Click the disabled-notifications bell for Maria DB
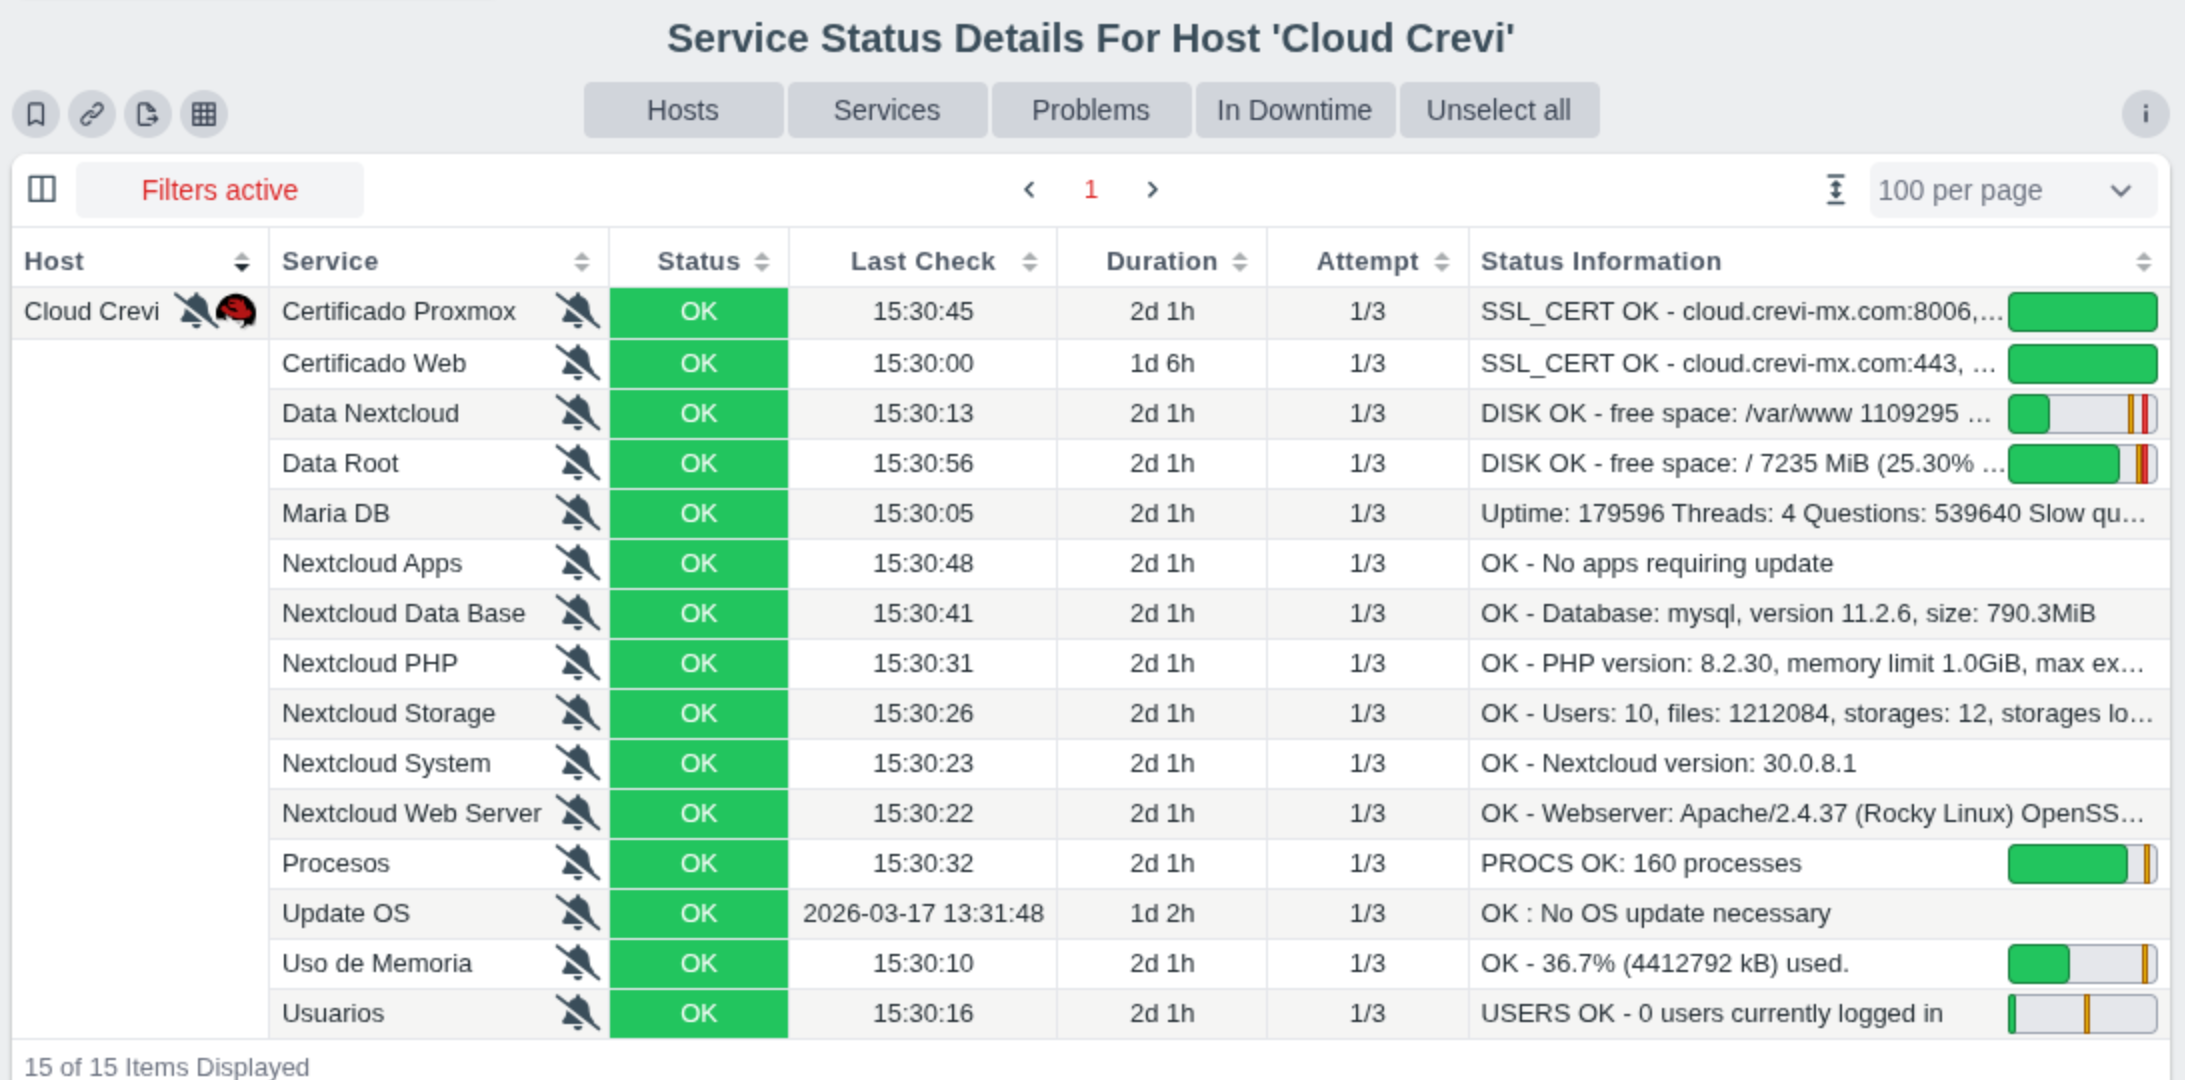Viewport: 2185px width, 1080px height. (x=578, y=513)
